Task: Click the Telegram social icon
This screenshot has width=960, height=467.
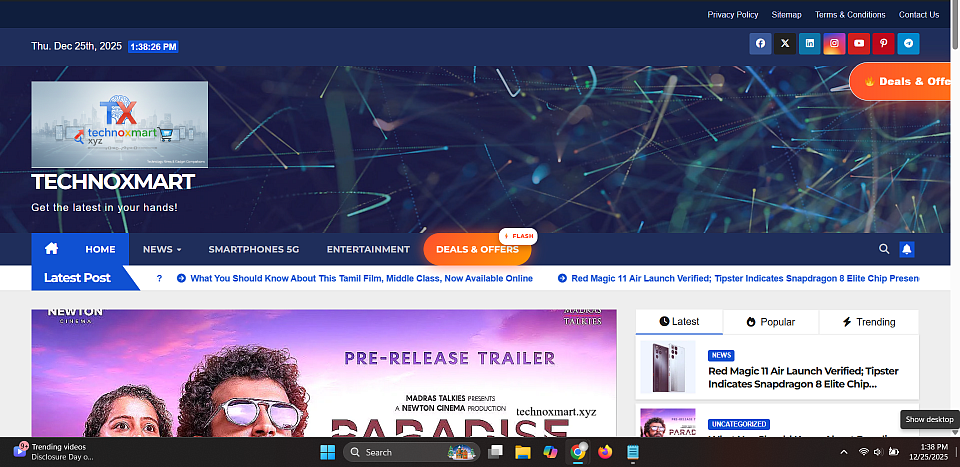Action: pos(908,43)
